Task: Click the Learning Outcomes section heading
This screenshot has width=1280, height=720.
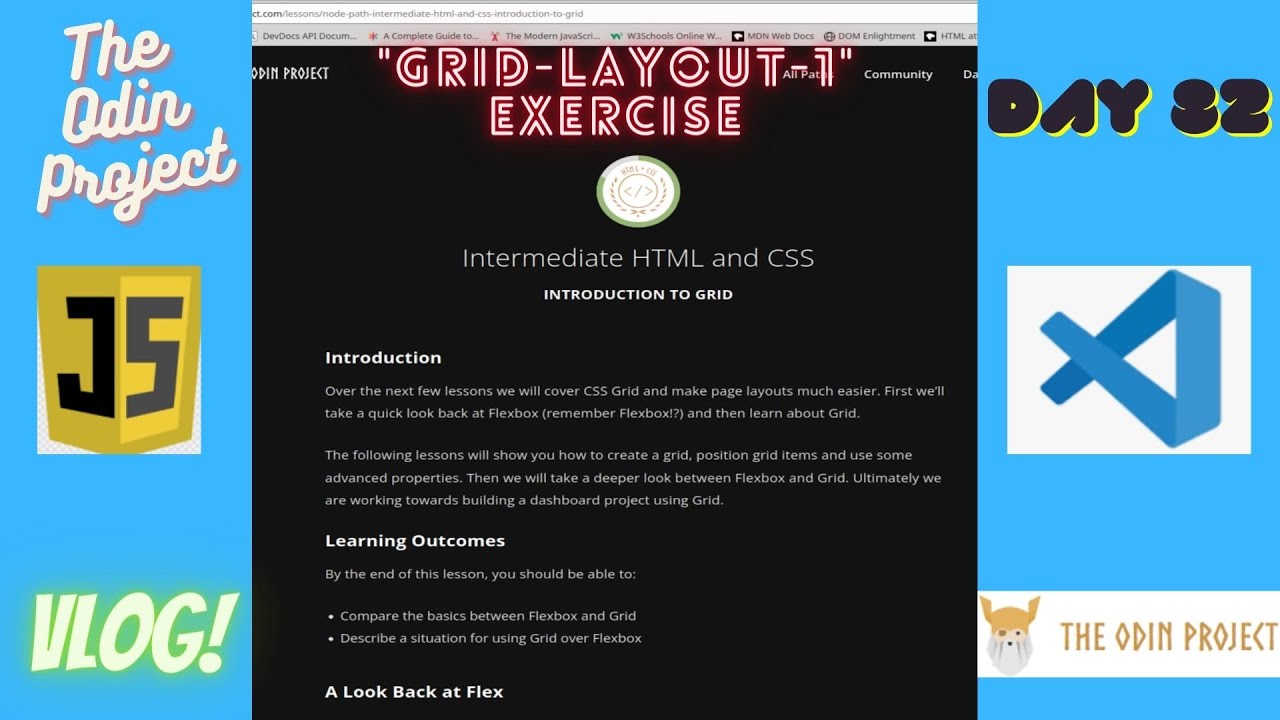Action: [x=415, y=541]
